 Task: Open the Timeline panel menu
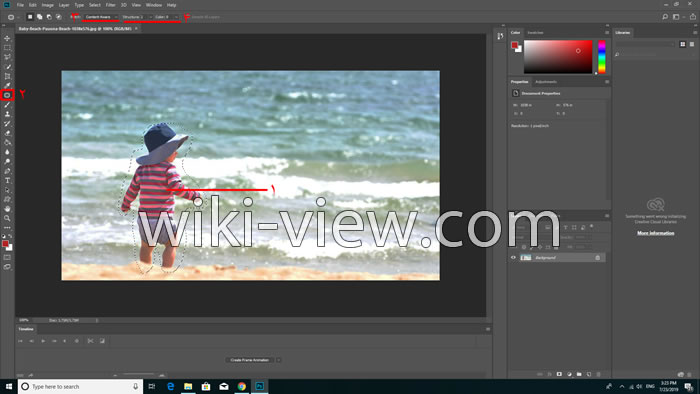(x=488, y=329)
